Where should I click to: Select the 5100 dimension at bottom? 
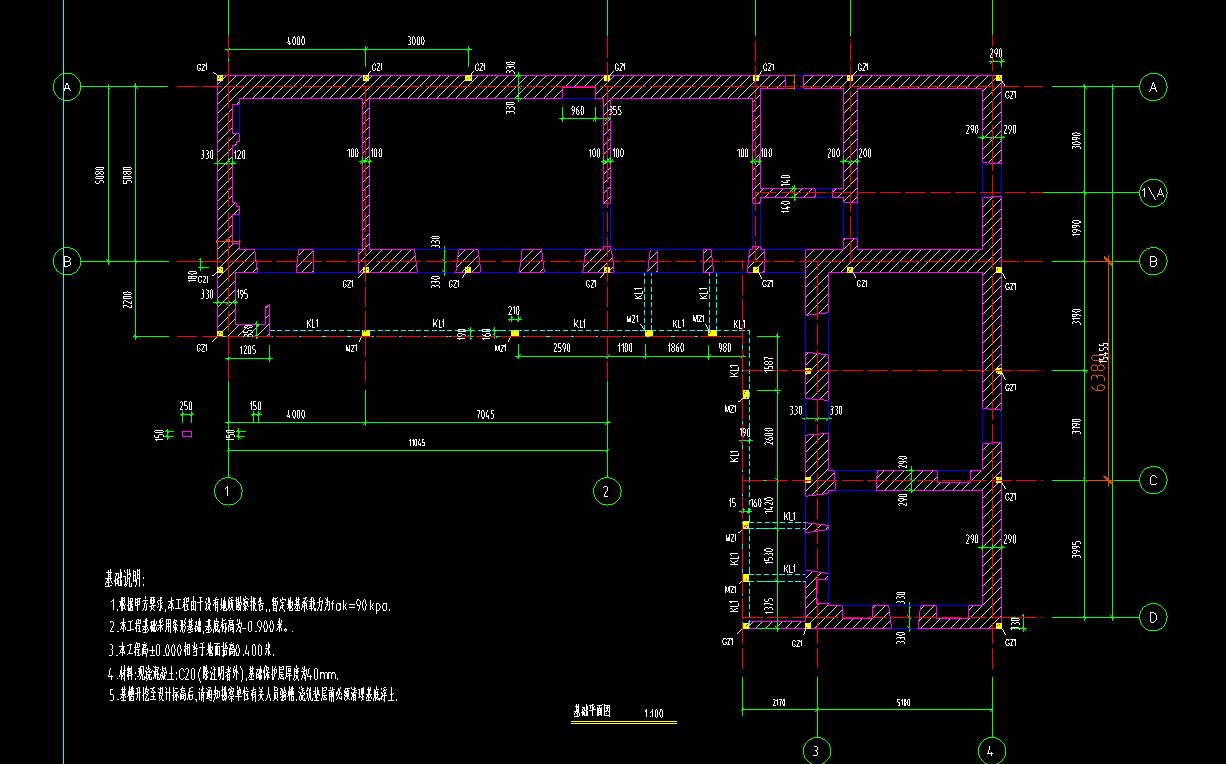point(903,703)
